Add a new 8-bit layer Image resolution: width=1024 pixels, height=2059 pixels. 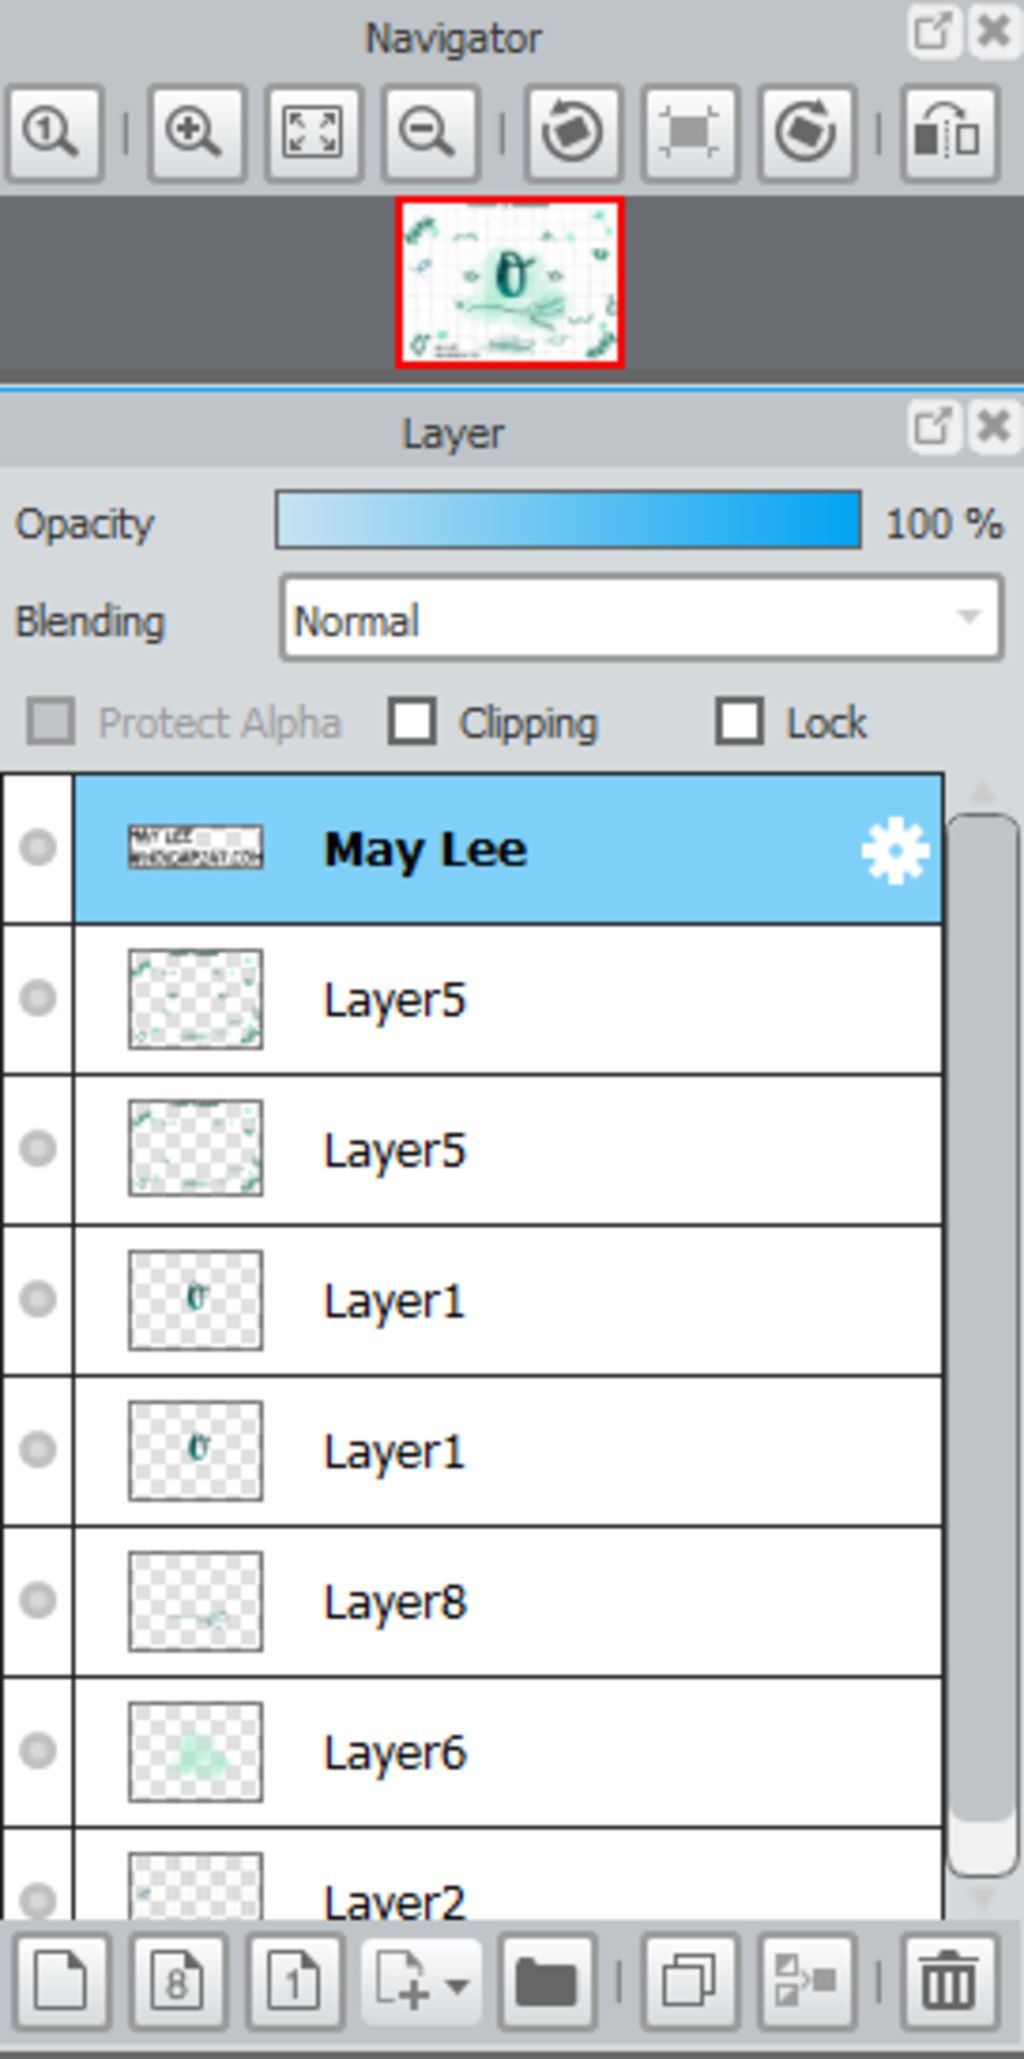point(178,1982)
